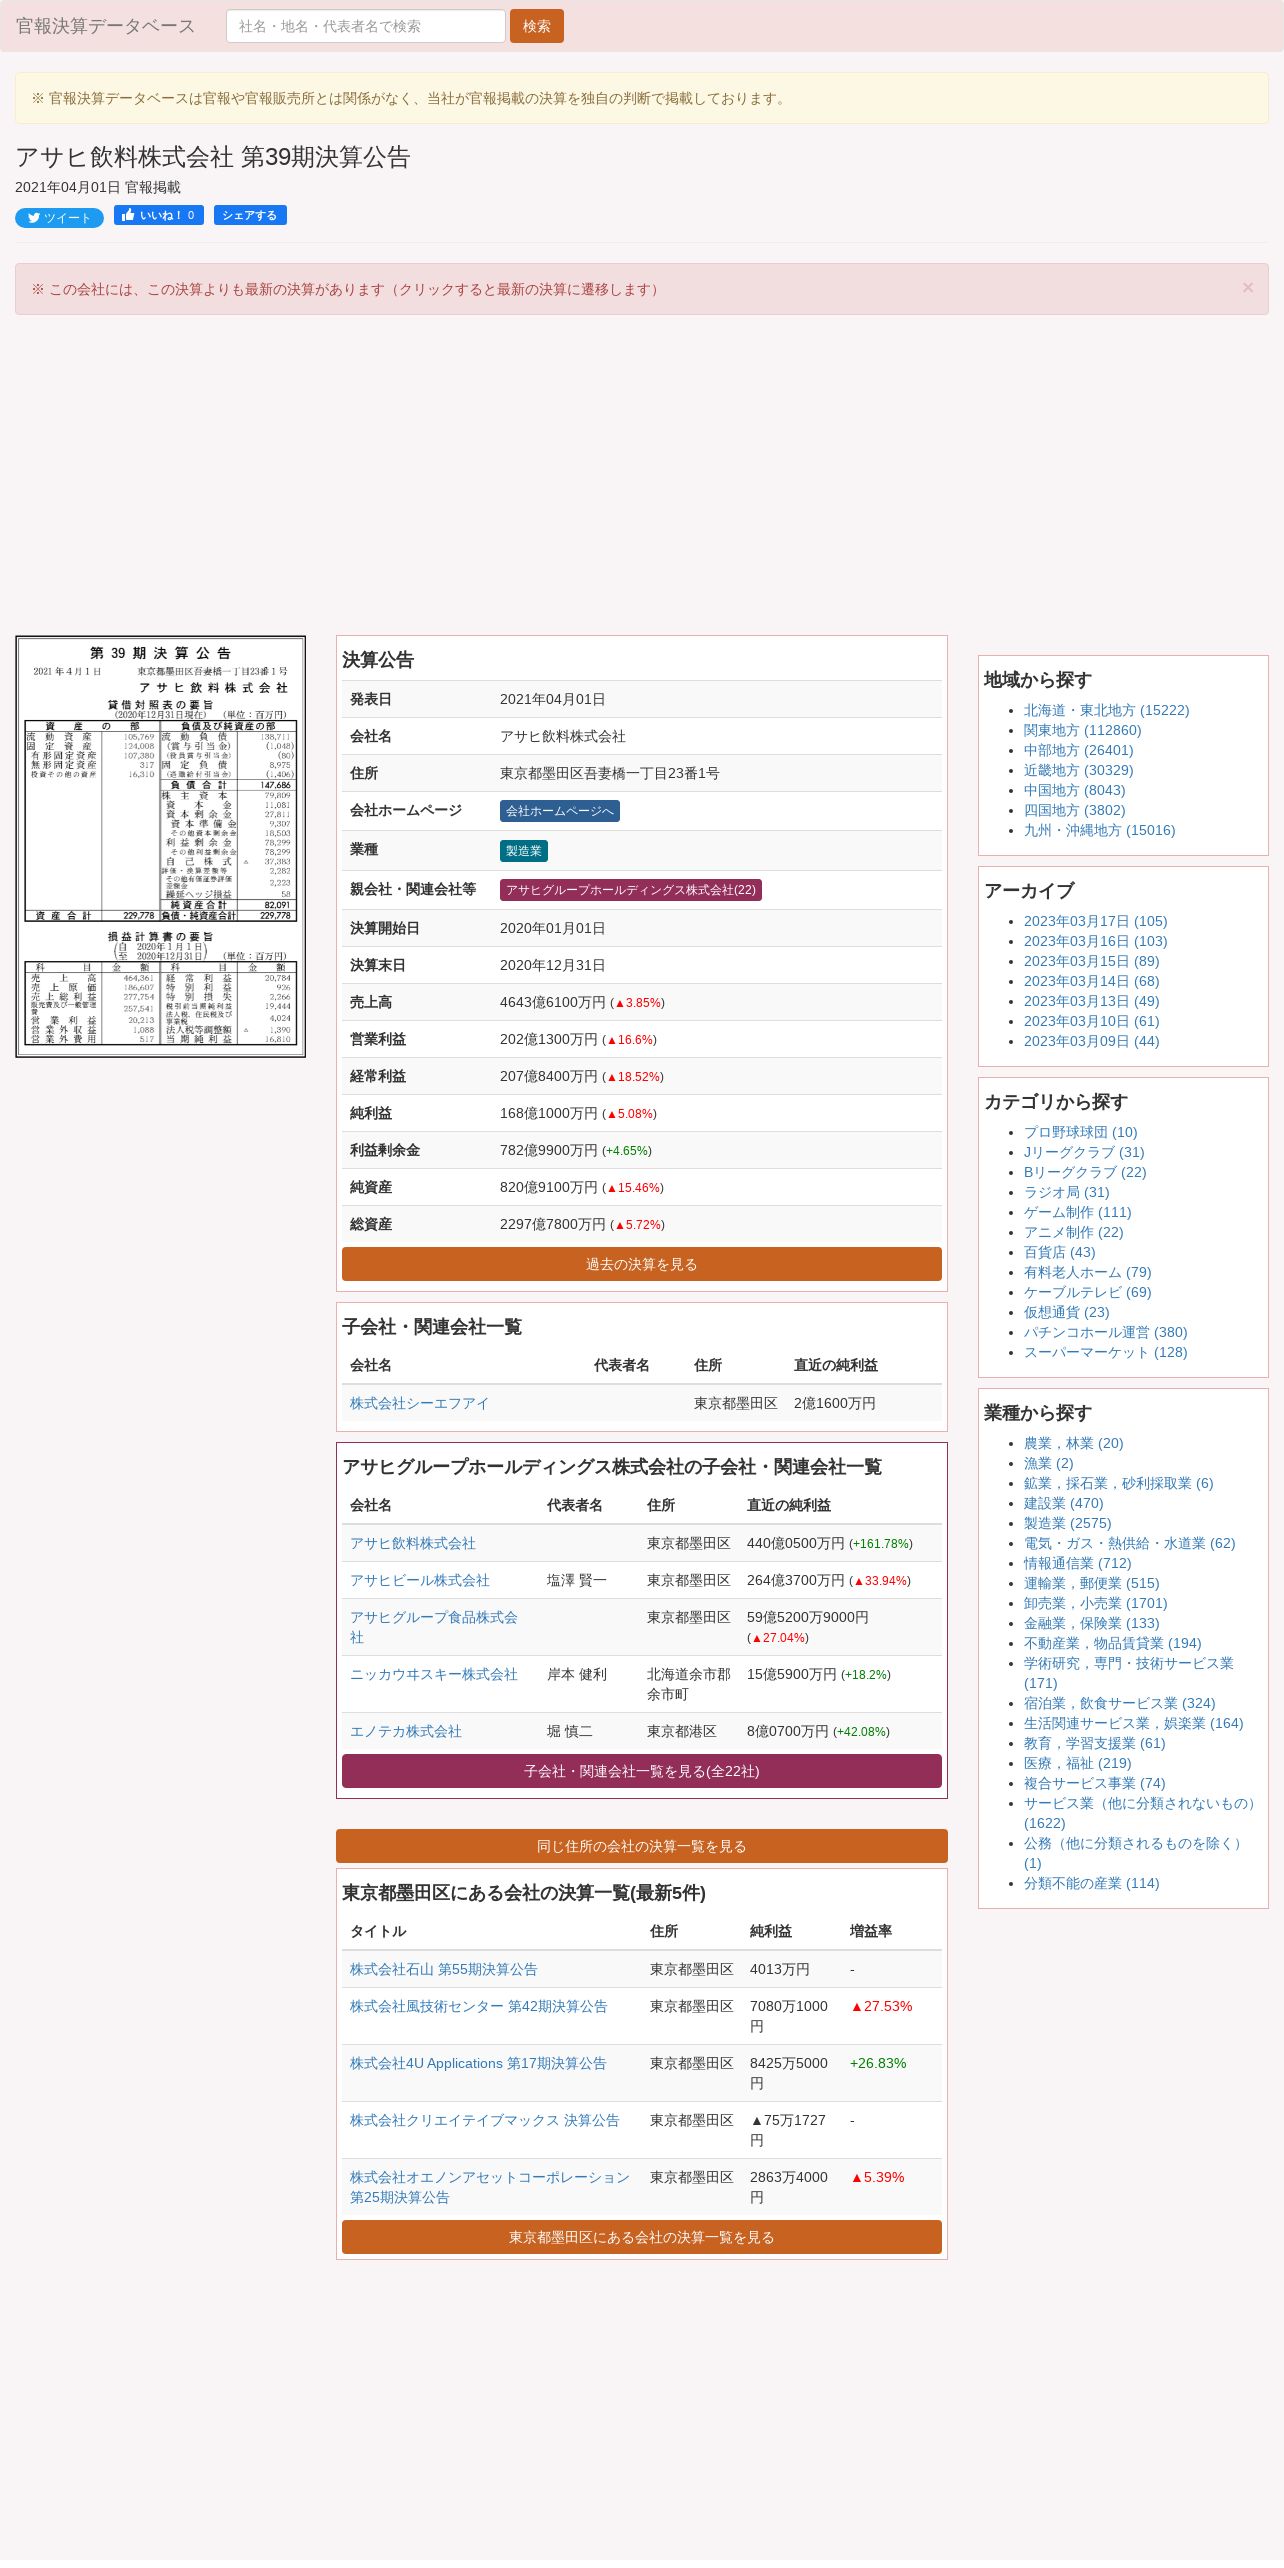Click the Twitter ツイート button
This screenshot has height=2568, width=1284.
click(59, 218)
